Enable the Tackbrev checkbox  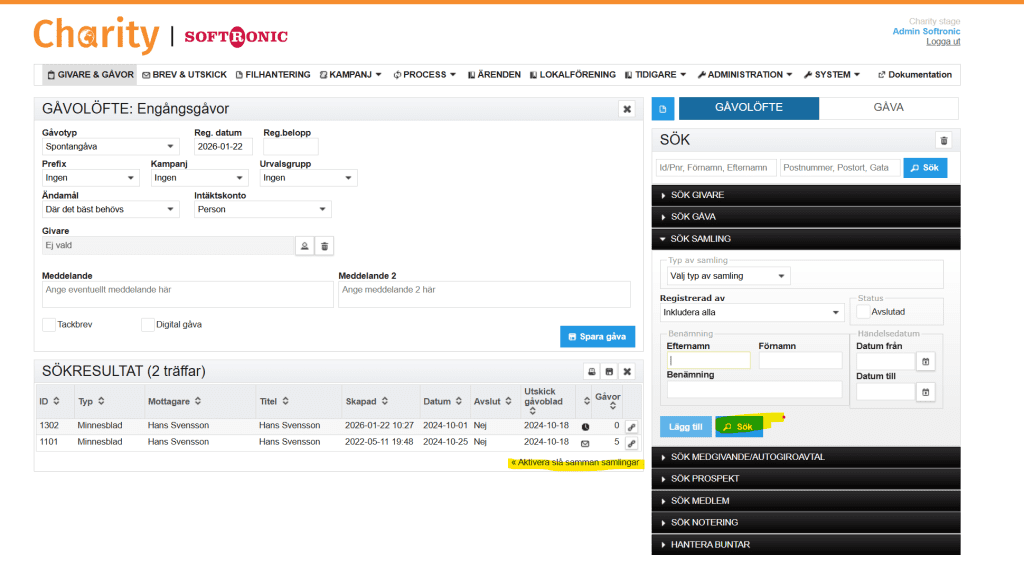(49, 325)
